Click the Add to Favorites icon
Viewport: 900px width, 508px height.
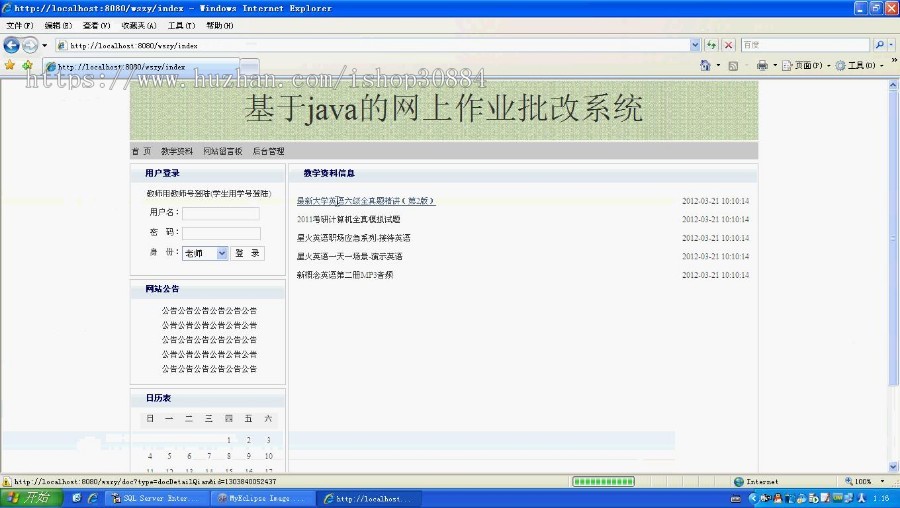coord(27,65)
